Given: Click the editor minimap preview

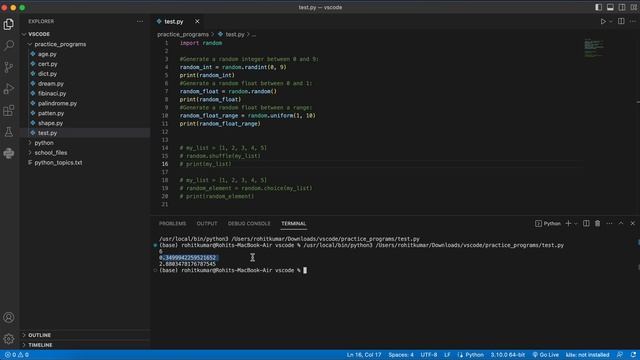Looking at the screenshot, I should point(594,48).
